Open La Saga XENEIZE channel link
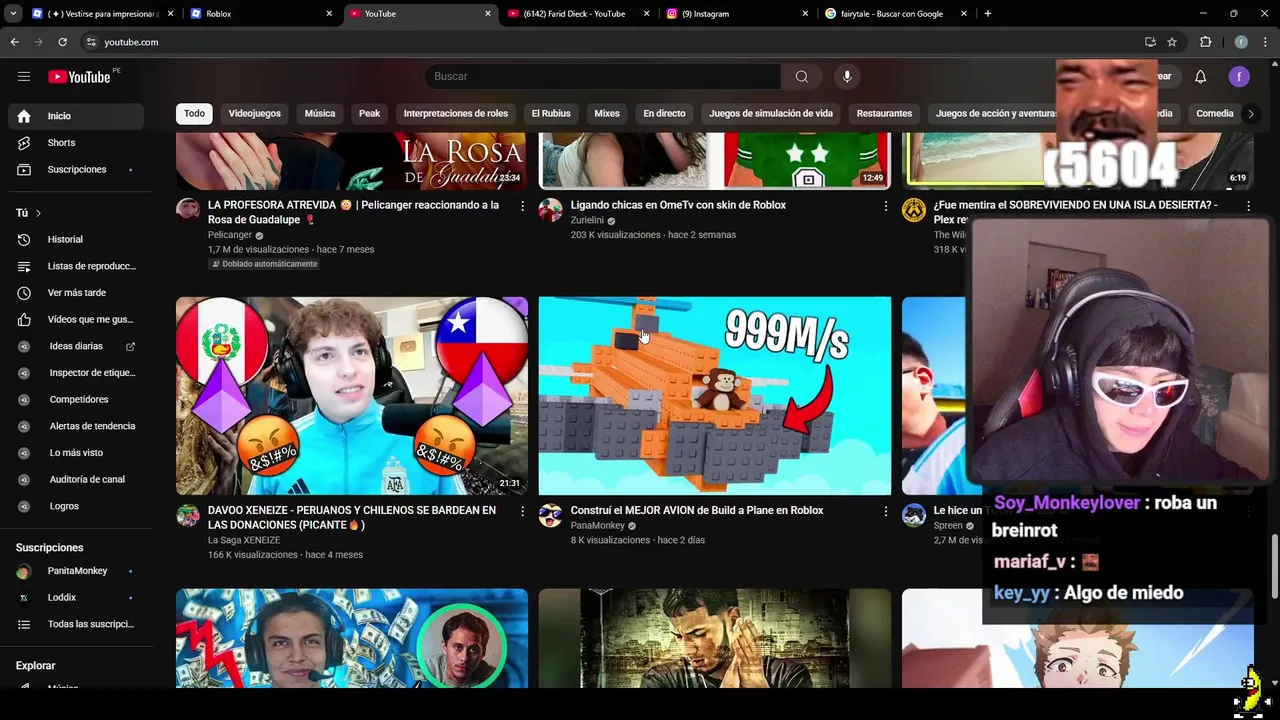 (x=244, y=540)
